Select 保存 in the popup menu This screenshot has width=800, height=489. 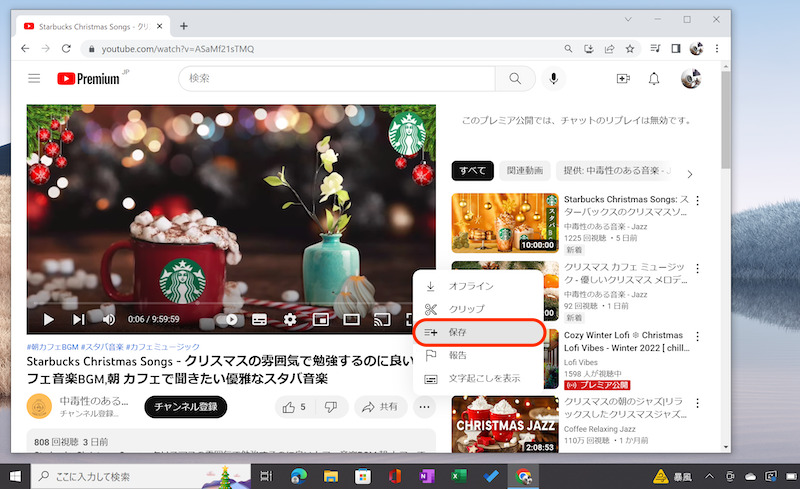[x=477, y=332]
